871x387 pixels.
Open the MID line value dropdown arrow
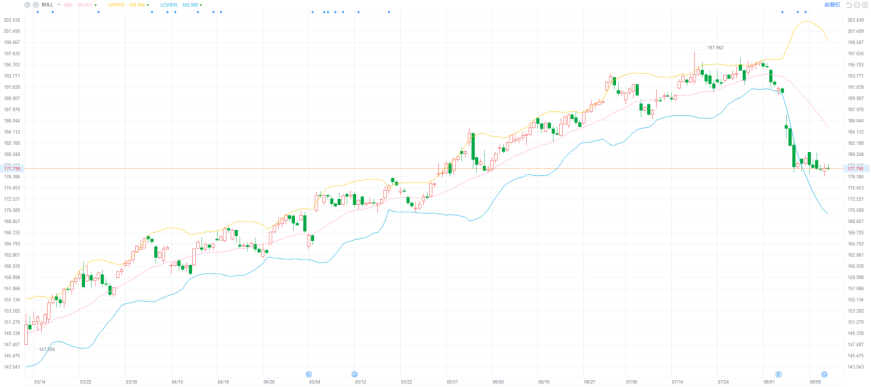[96, 5]
